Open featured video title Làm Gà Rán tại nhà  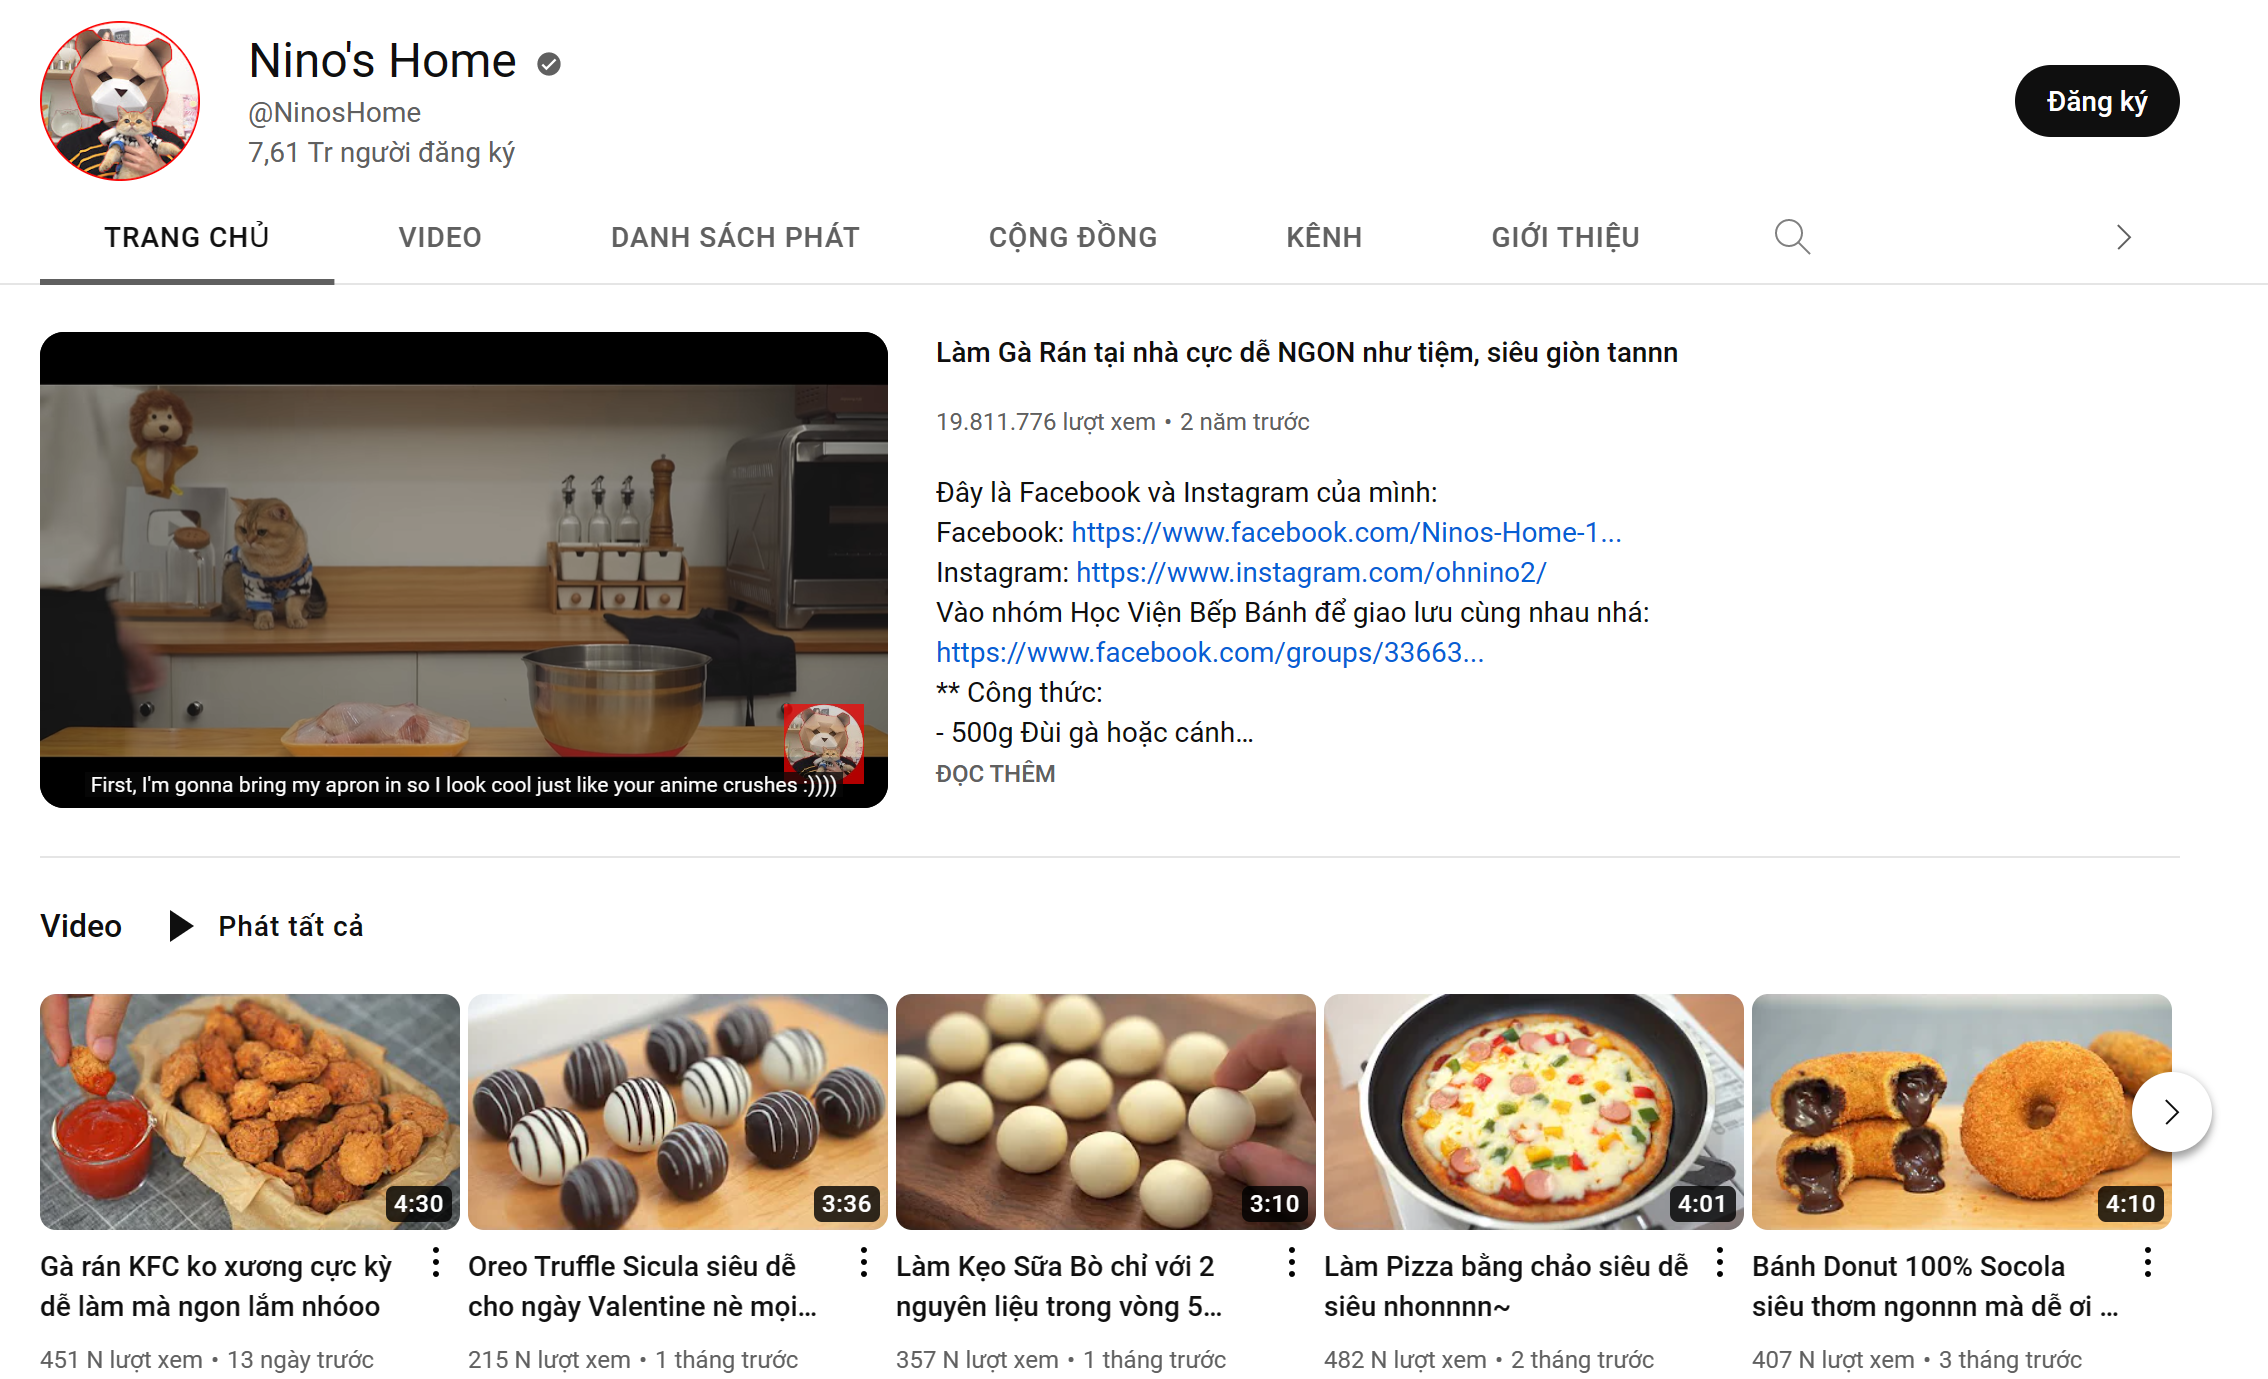click(1307, 353)
